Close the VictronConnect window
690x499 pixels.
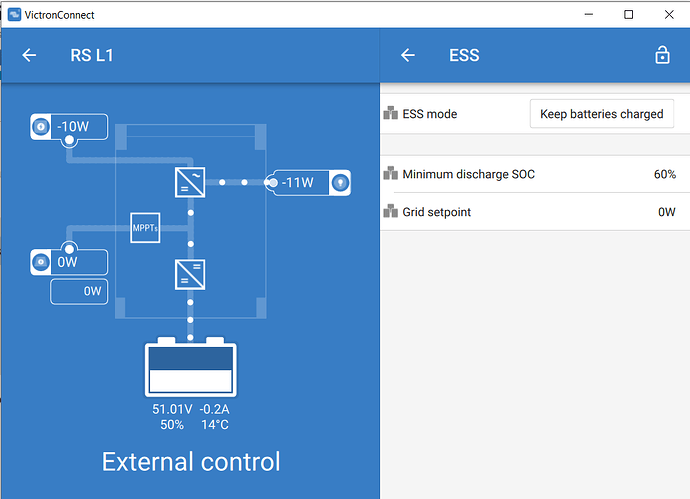tap(669, 15)
